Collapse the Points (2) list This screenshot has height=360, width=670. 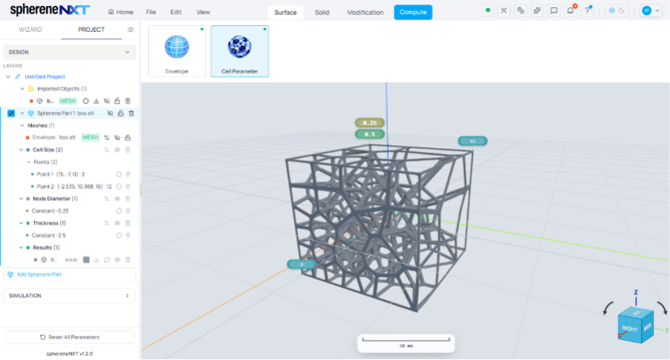29,162
